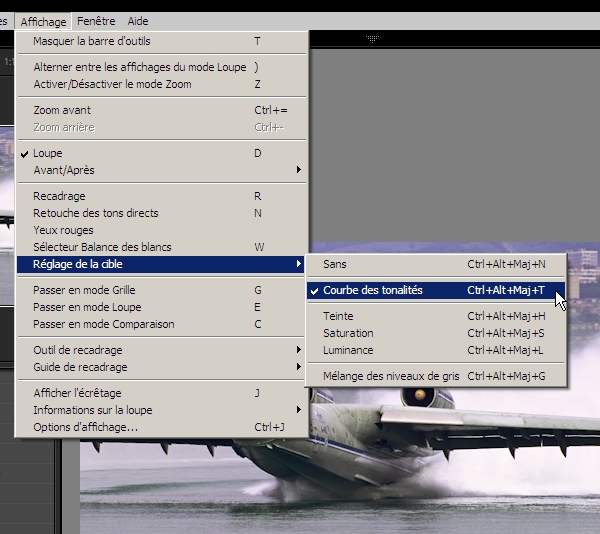Viewport: 600px width, 534px height.
Task: Click Afficher l'écrêtage
Action: (x=161, y=393)
